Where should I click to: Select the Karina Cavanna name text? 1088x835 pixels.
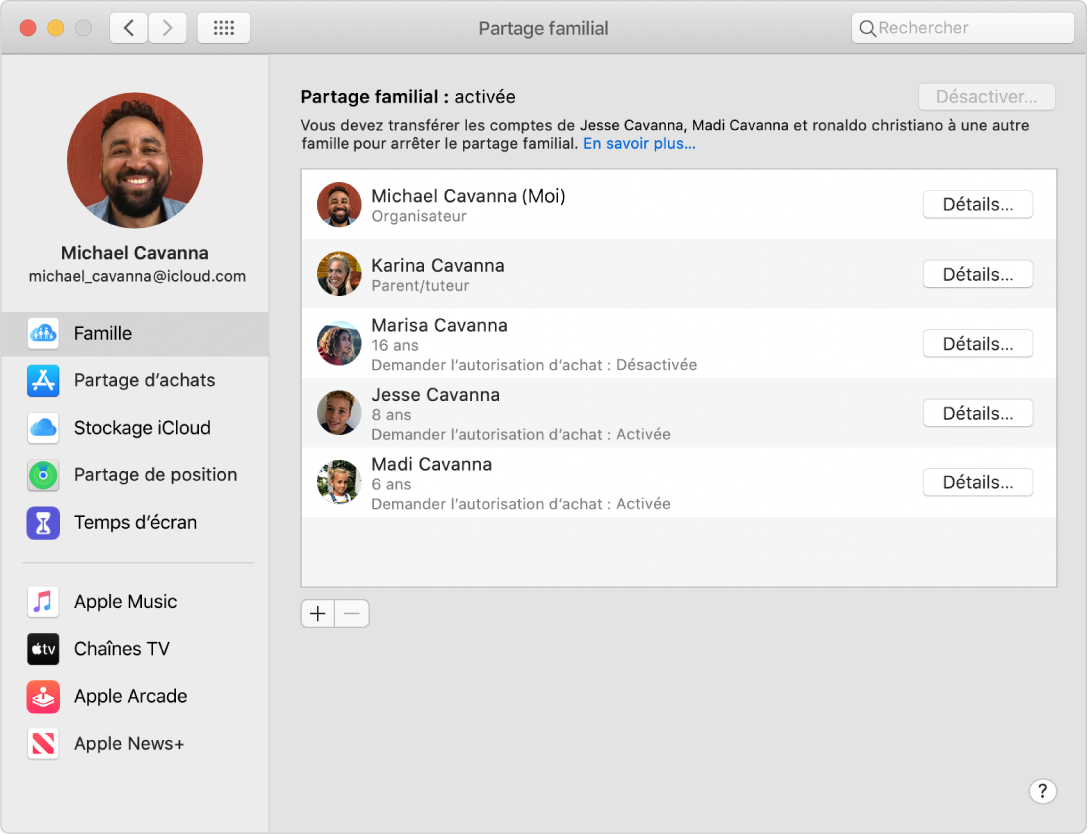438,265
